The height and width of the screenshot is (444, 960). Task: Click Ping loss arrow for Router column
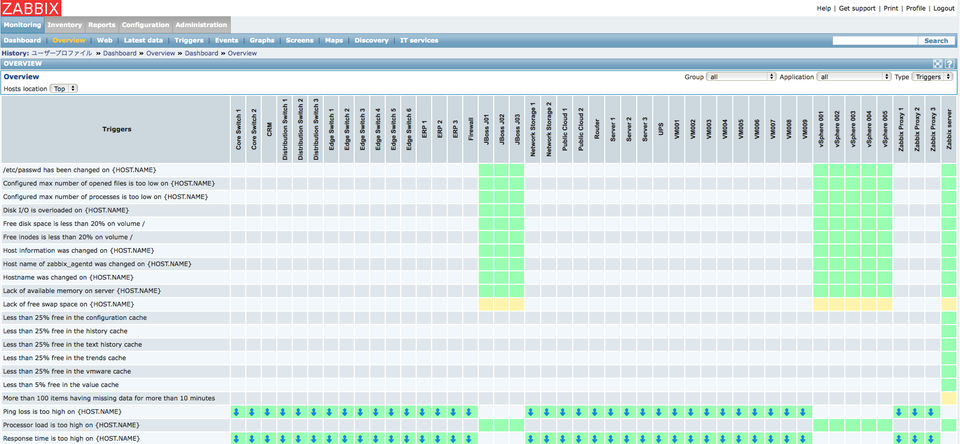coord(596,412)
